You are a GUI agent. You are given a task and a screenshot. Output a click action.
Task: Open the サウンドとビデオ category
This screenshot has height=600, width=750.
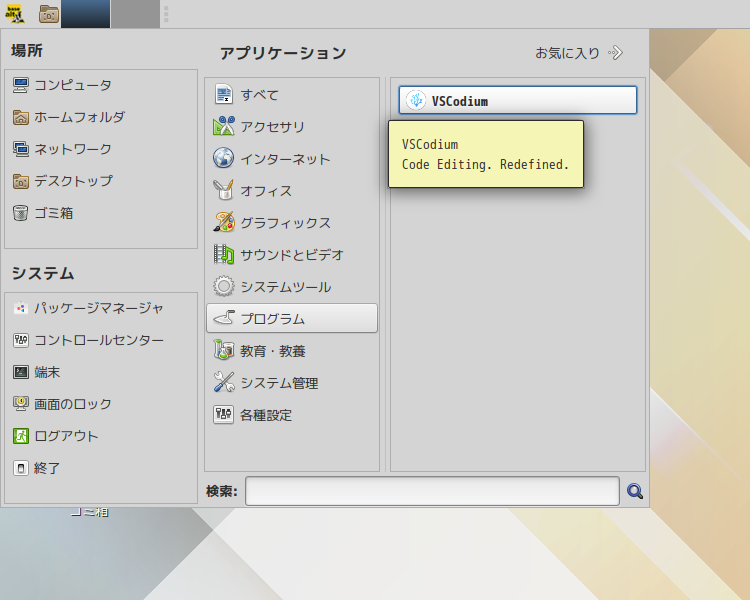click(x=292, y=255)
